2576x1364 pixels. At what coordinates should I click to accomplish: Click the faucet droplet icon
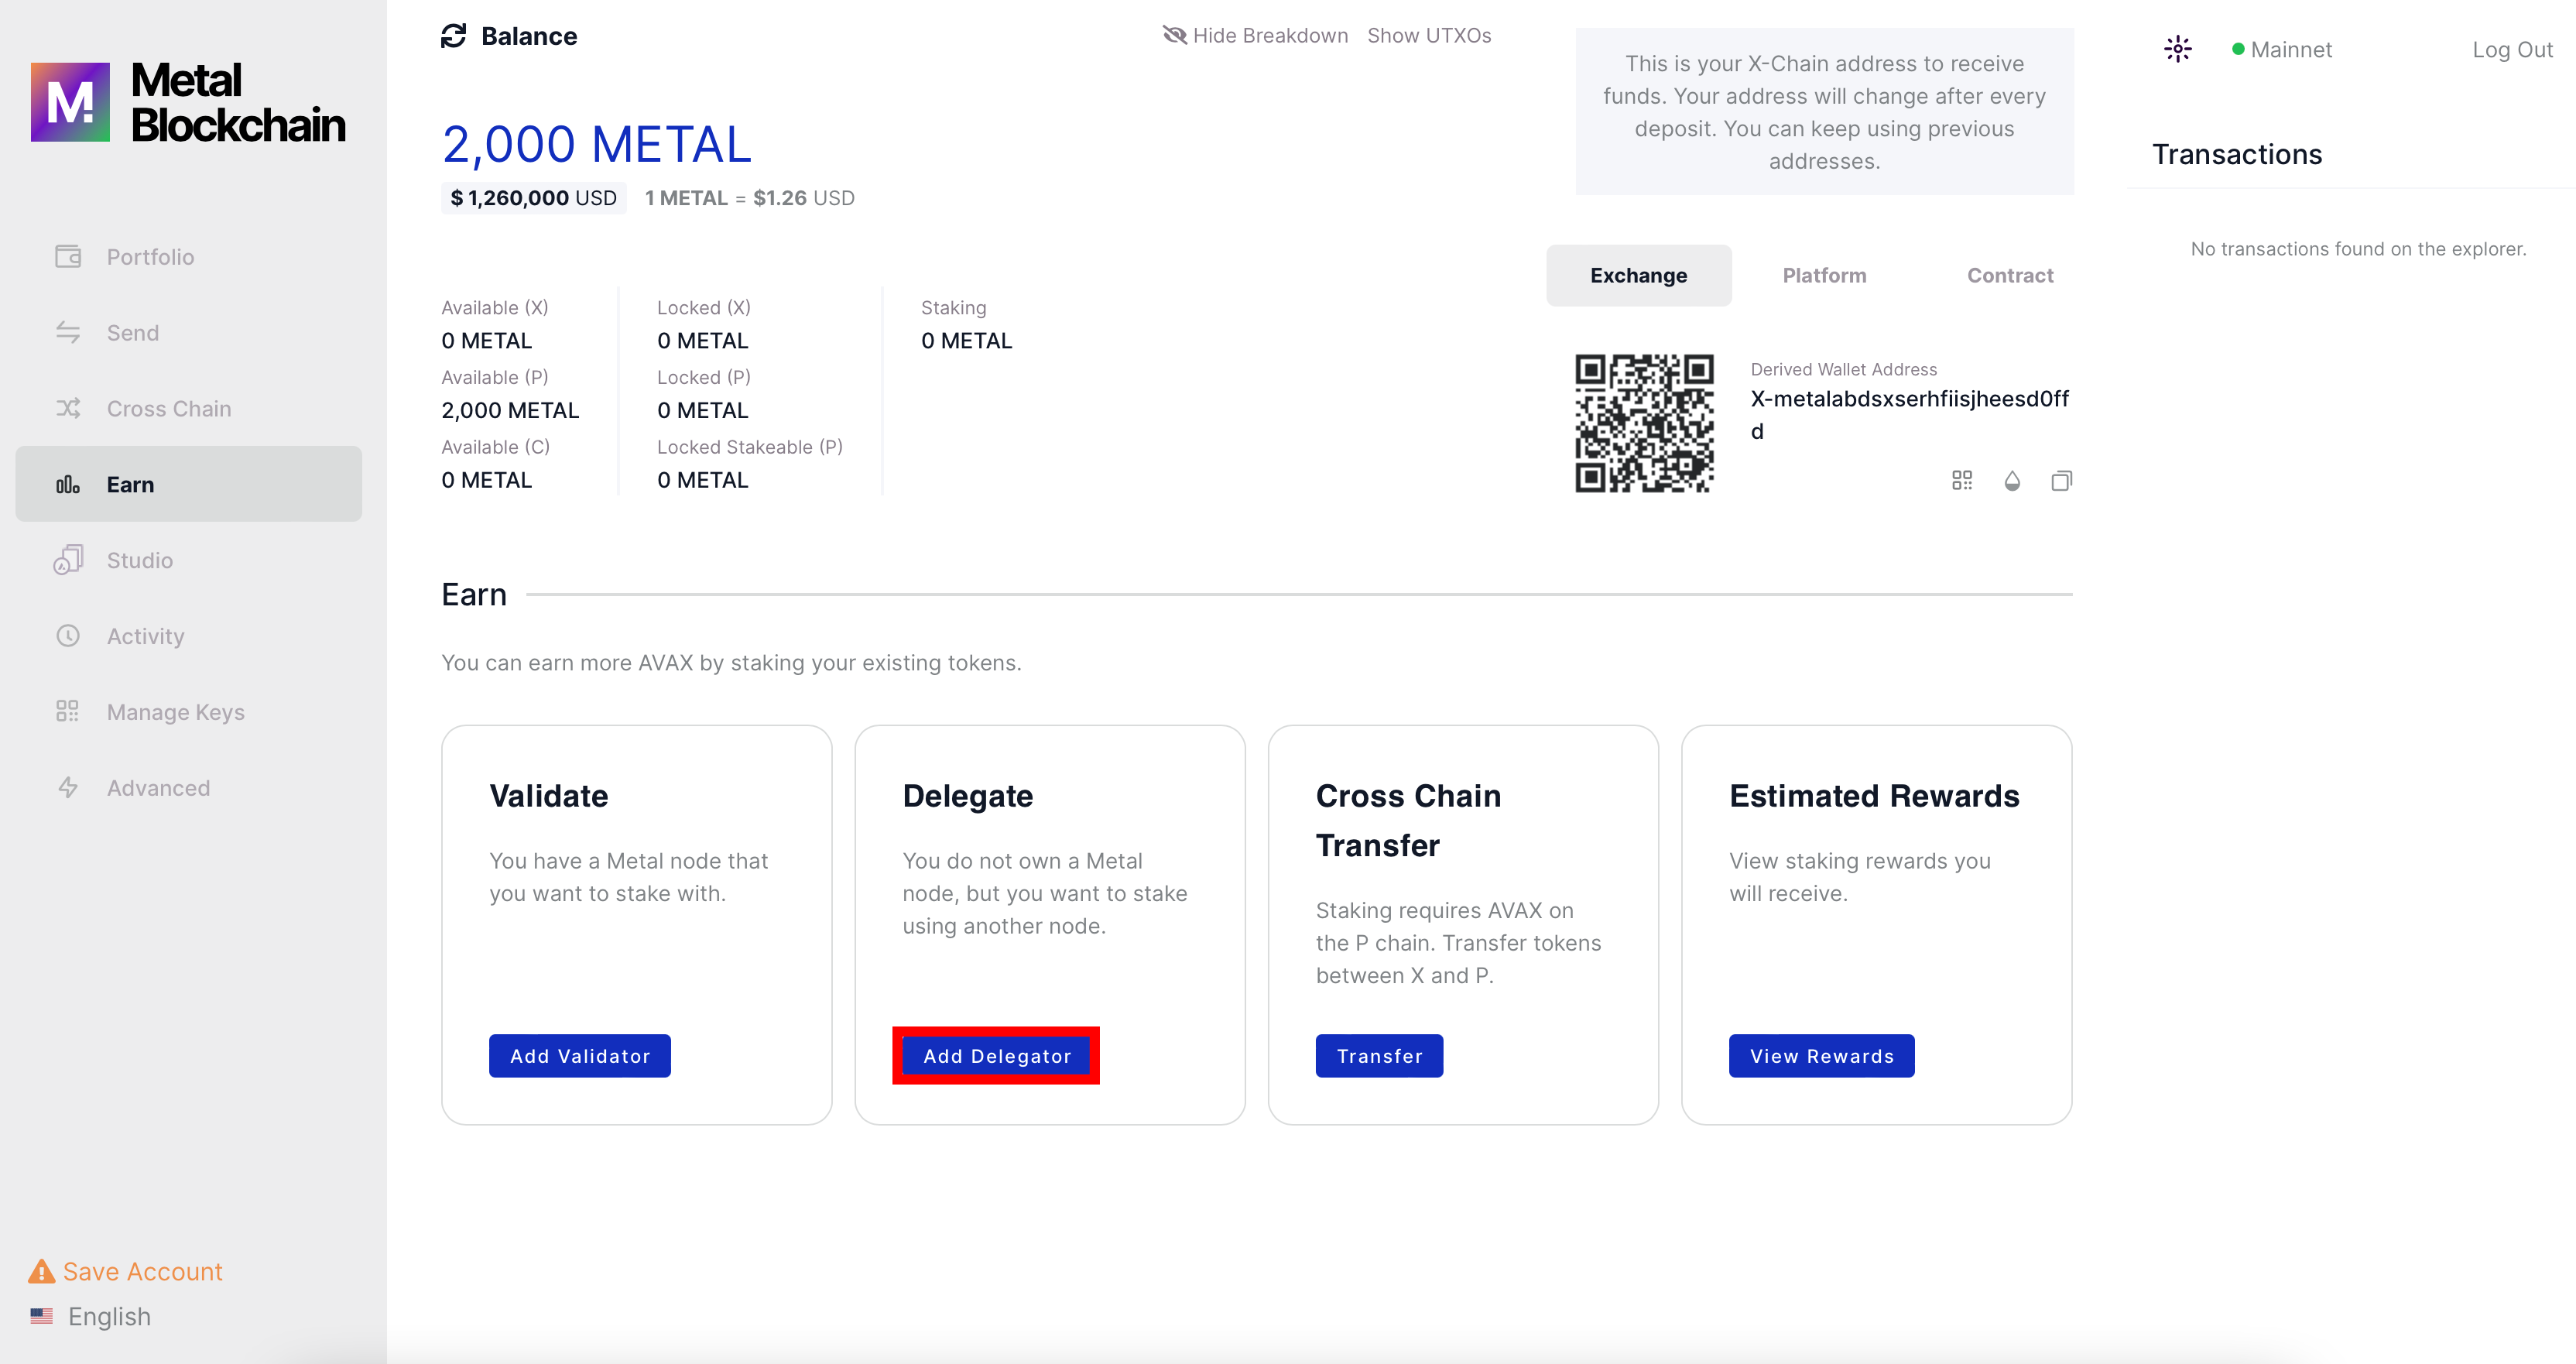click(2012, 481)
